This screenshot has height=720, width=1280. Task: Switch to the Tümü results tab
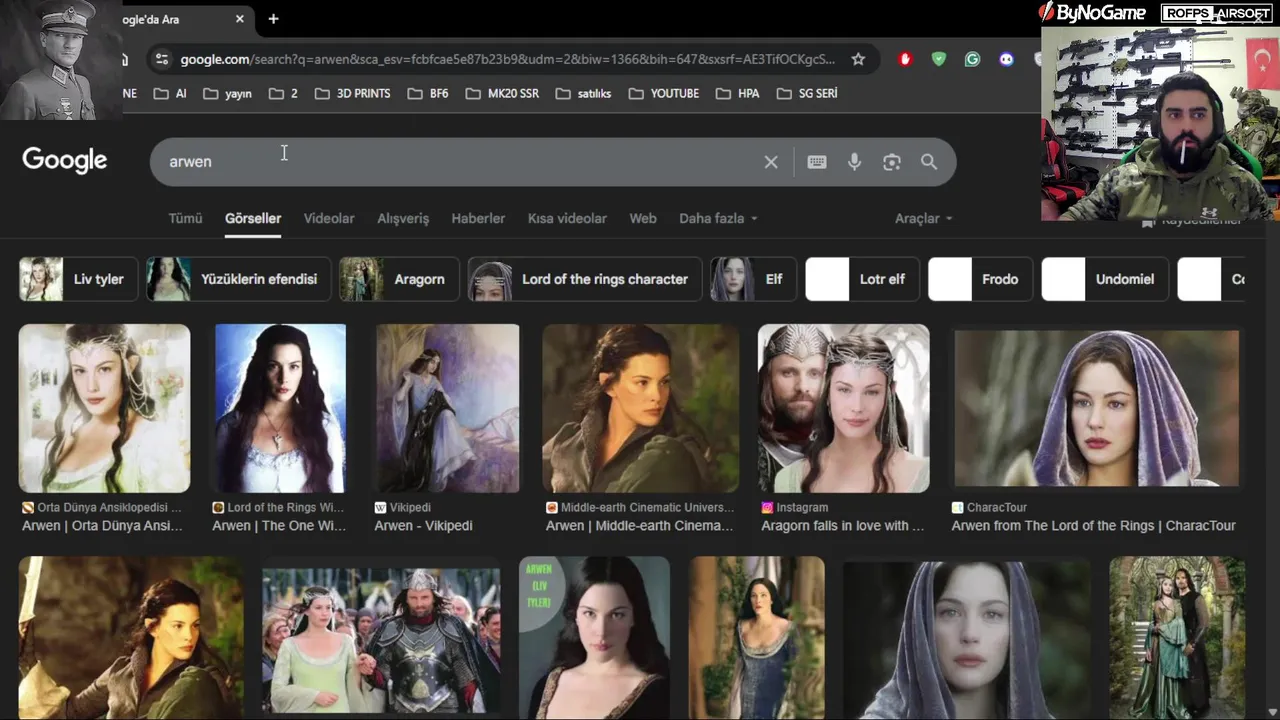click(185, 218)
